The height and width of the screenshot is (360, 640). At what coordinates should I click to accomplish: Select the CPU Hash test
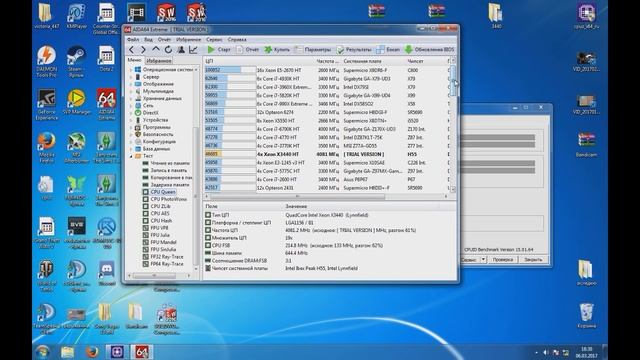pos(161,221)
